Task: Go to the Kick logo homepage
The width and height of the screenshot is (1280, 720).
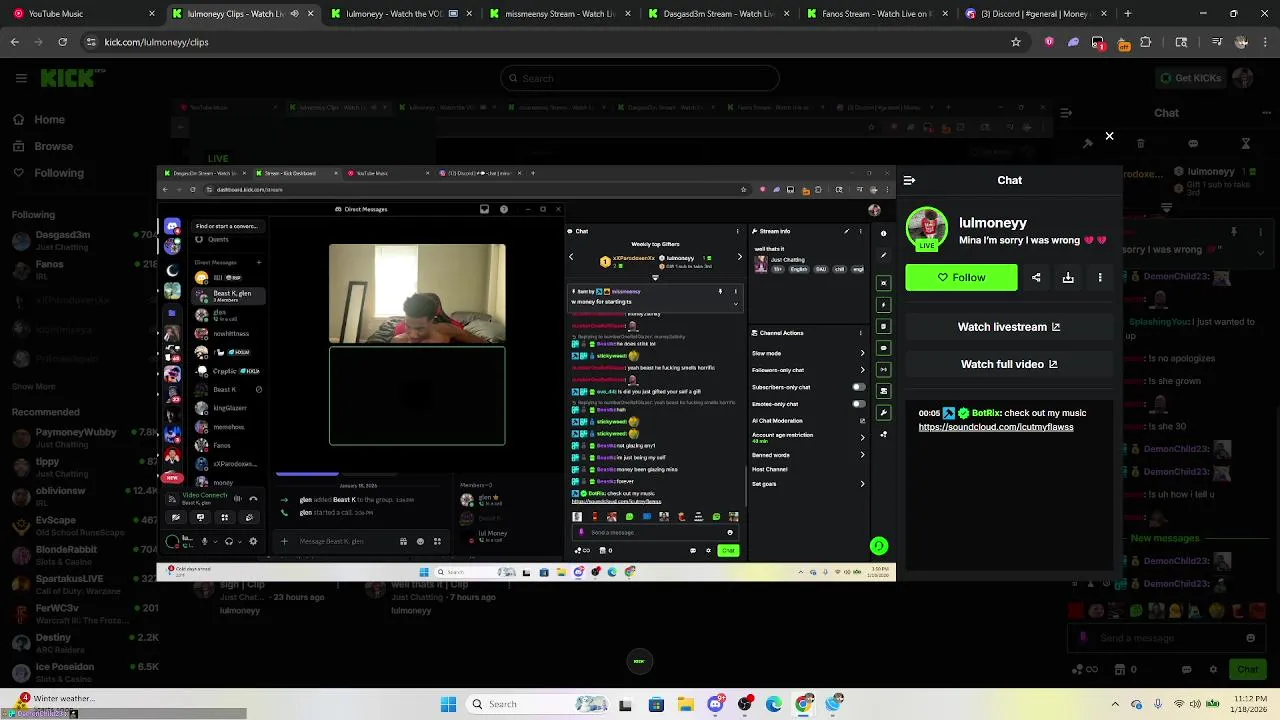Action: pos(73,78)
